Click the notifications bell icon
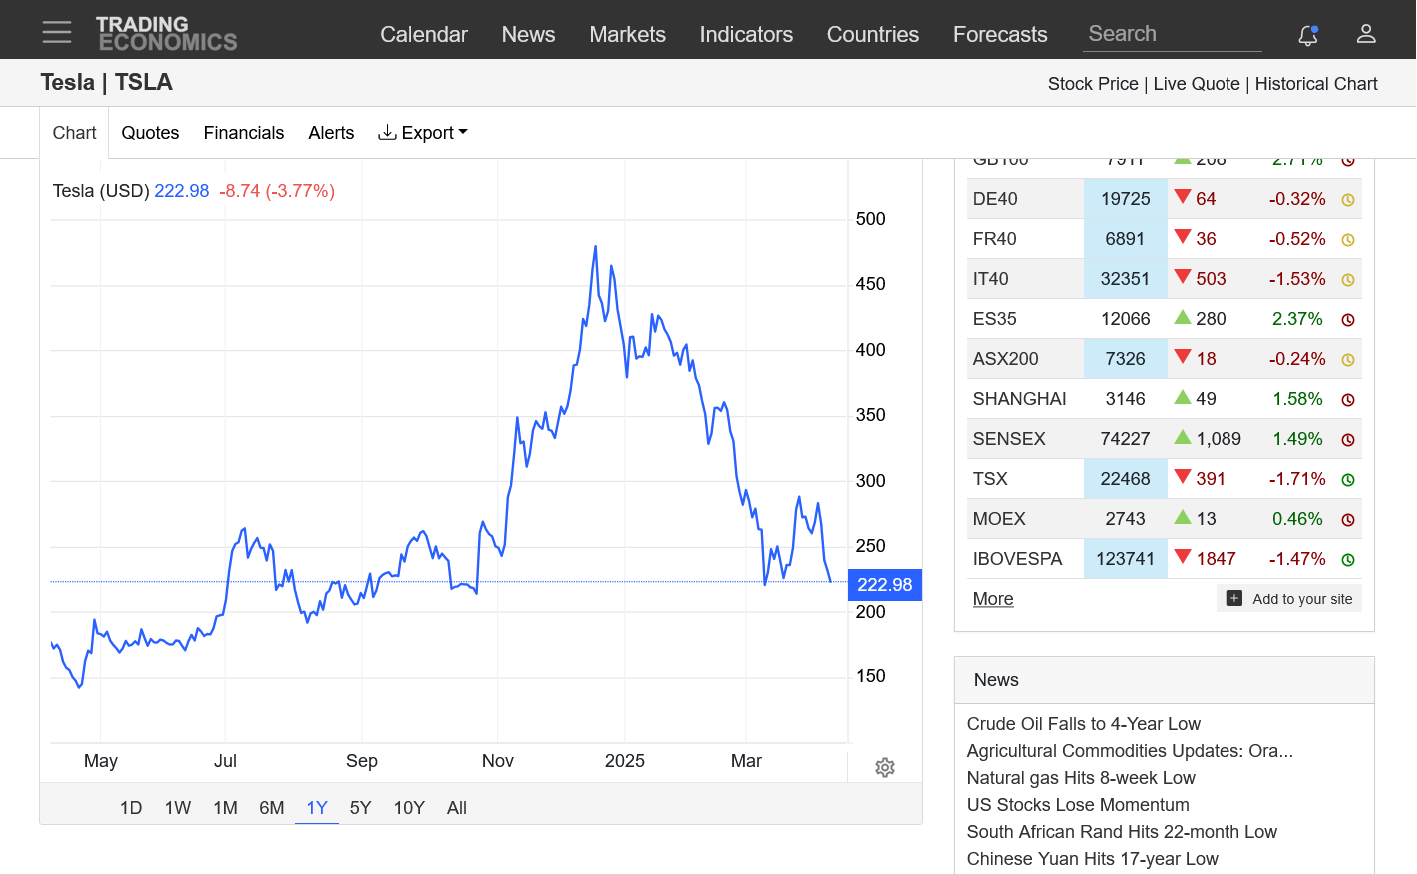The image size is (1417, 874). pyautogui.click(x=1307, y=35)
